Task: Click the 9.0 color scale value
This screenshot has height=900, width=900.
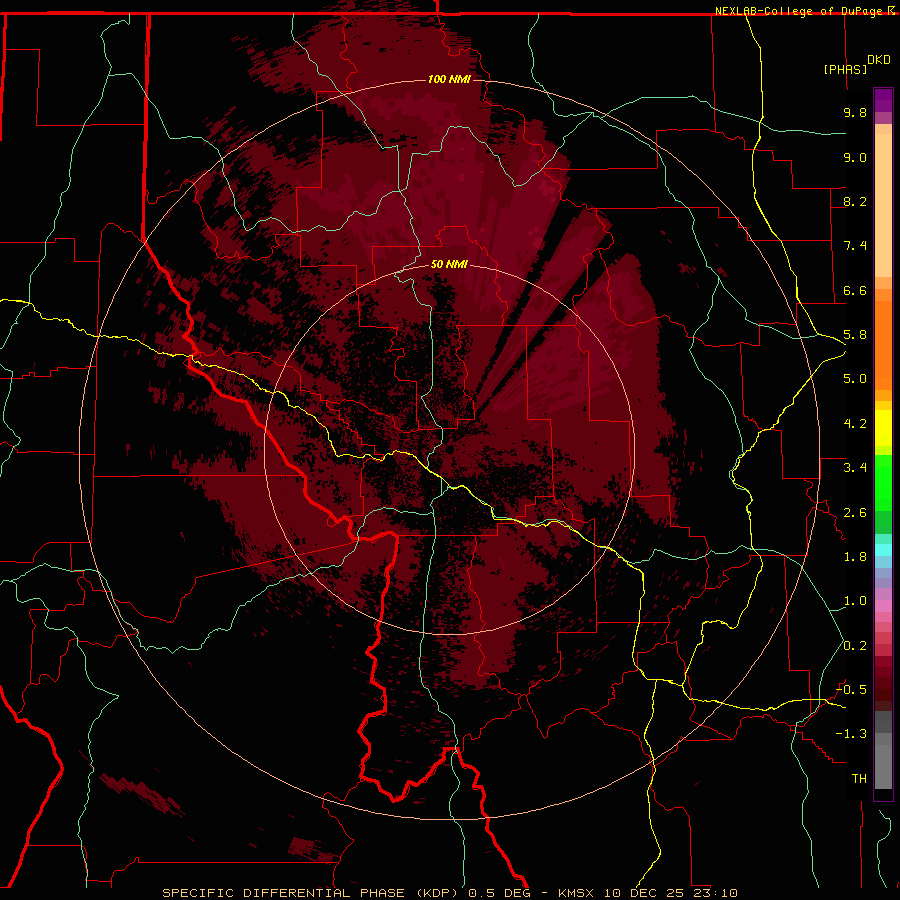Action: [x=855, y=157]
